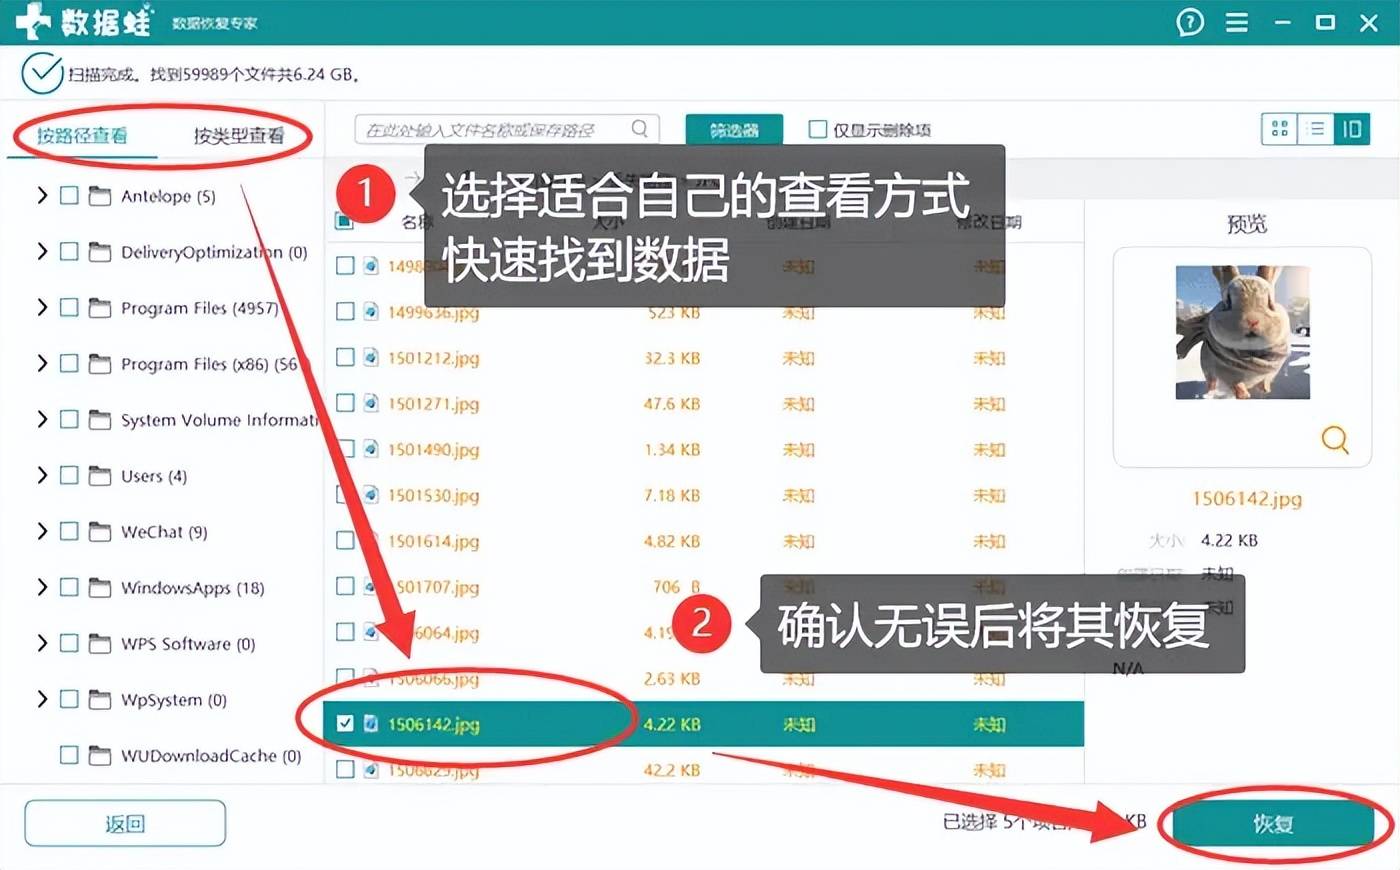
Task: Expand the Program Files (4957) folder
Action: pyautogui.click(x=42, y=308)
